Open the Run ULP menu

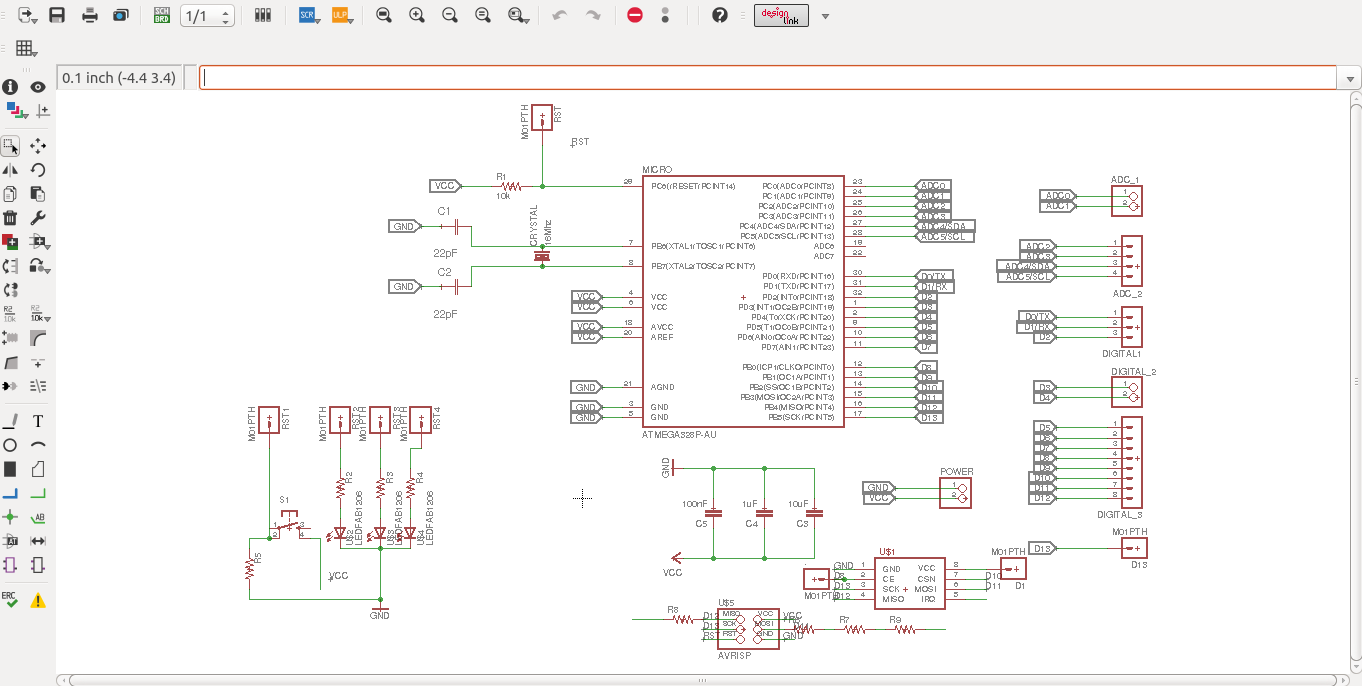340,15
